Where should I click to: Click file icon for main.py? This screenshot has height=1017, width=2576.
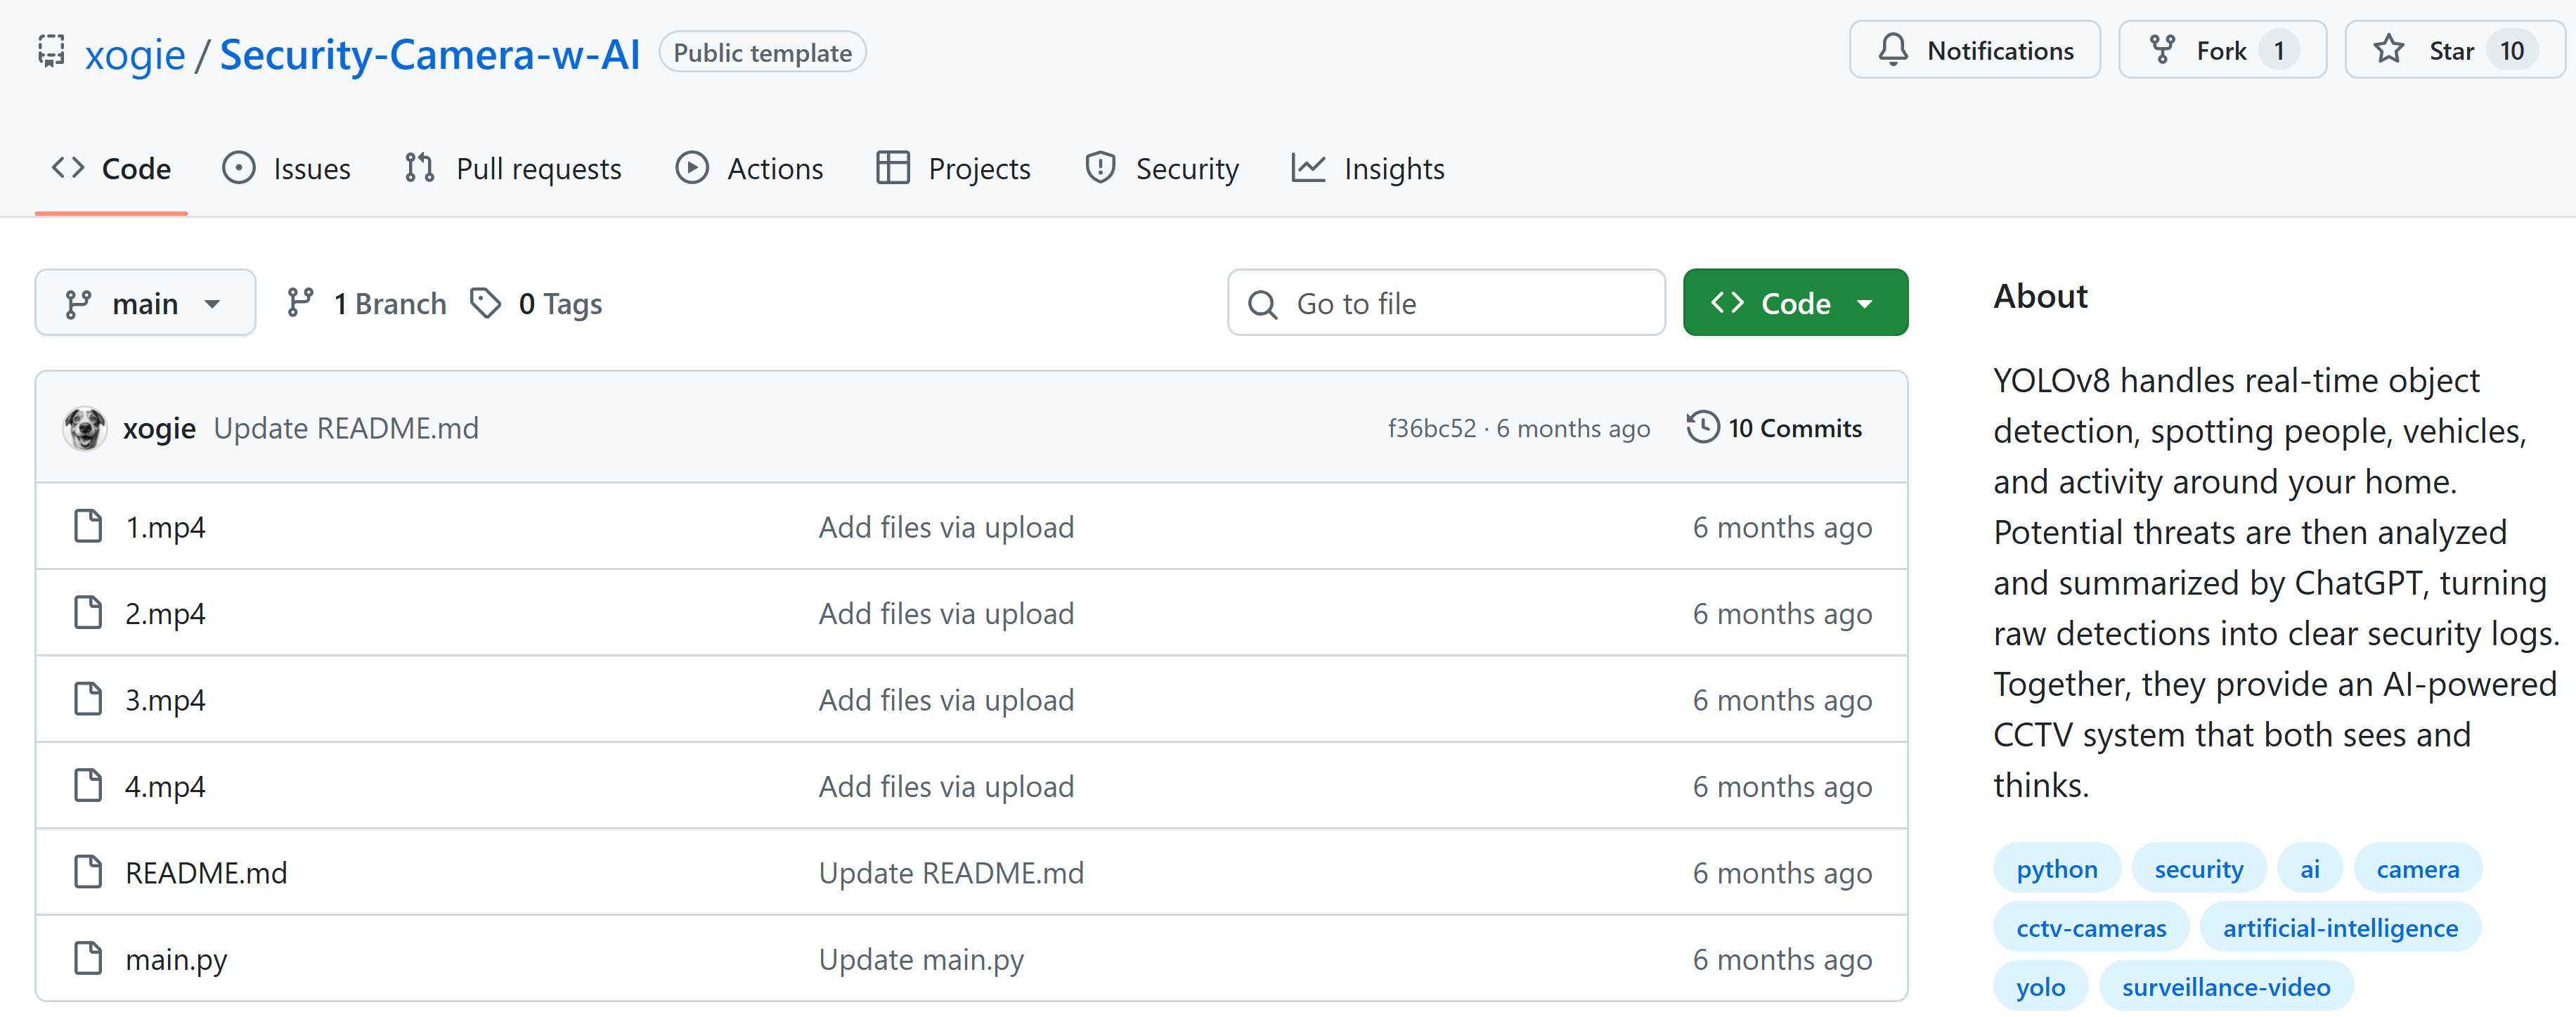pyautogui.click(x=88, y=959)
